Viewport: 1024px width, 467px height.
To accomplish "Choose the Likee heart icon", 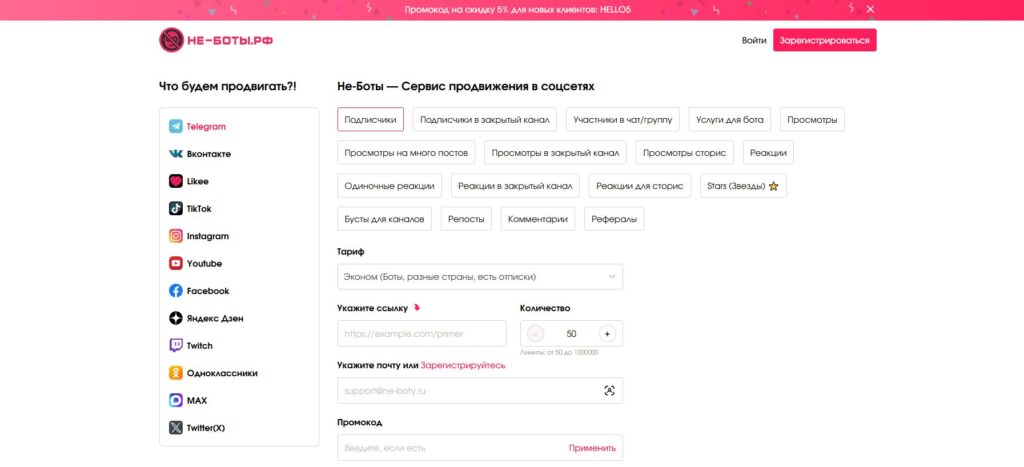I will 176,182.
